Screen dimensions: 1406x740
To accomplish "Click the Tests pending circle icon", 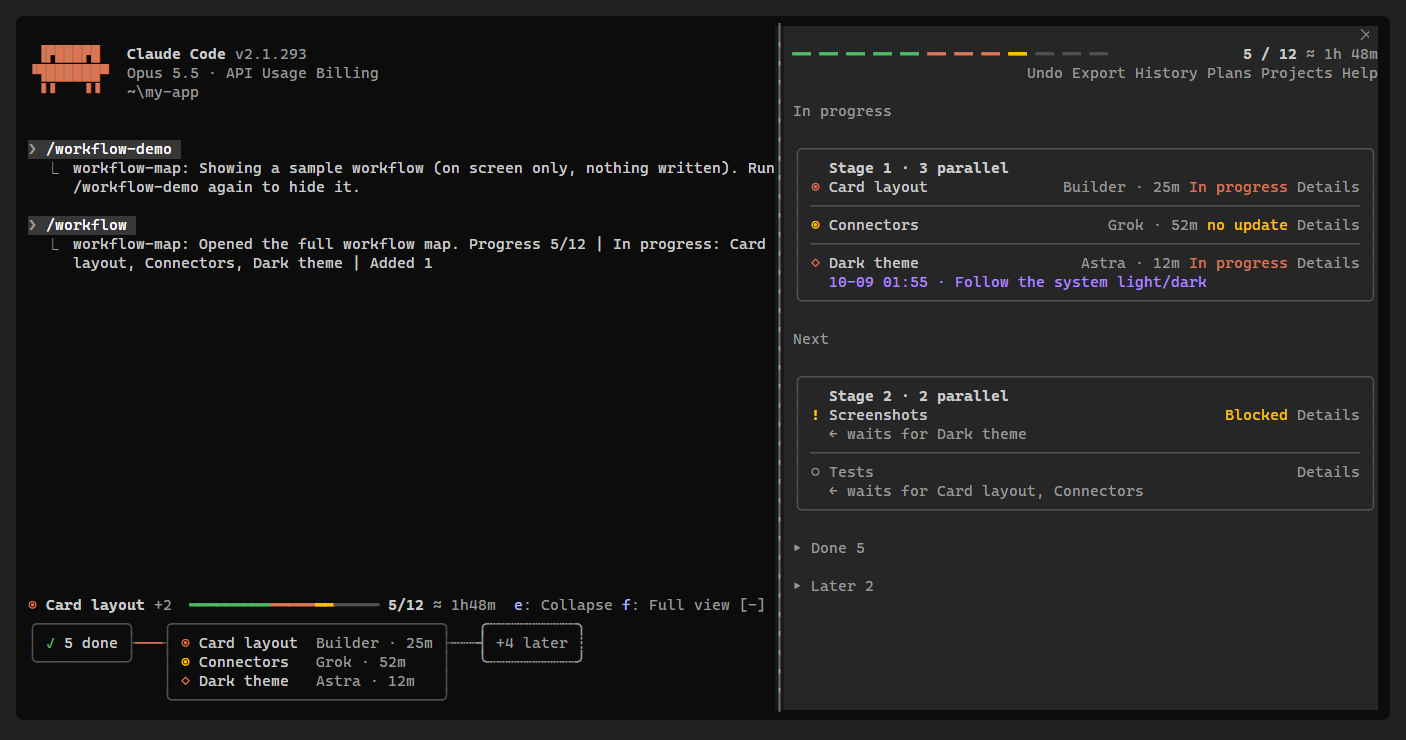I will click(815, 472).
